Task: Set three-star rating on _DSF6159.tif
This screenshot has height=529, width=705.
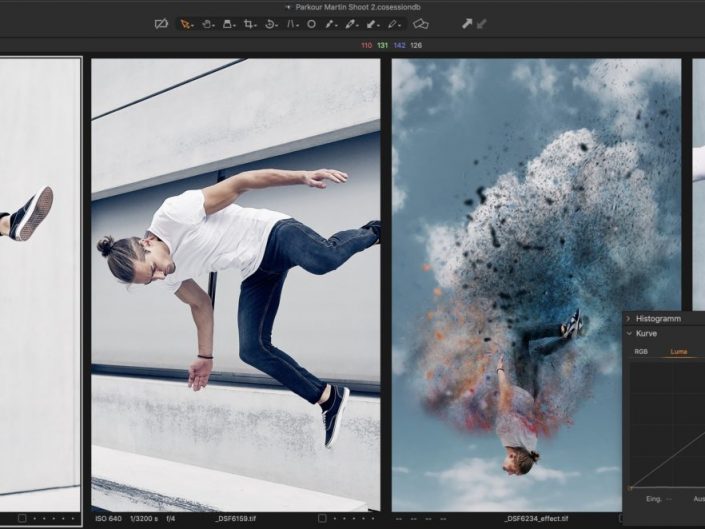Action: [x=354, y=519]
